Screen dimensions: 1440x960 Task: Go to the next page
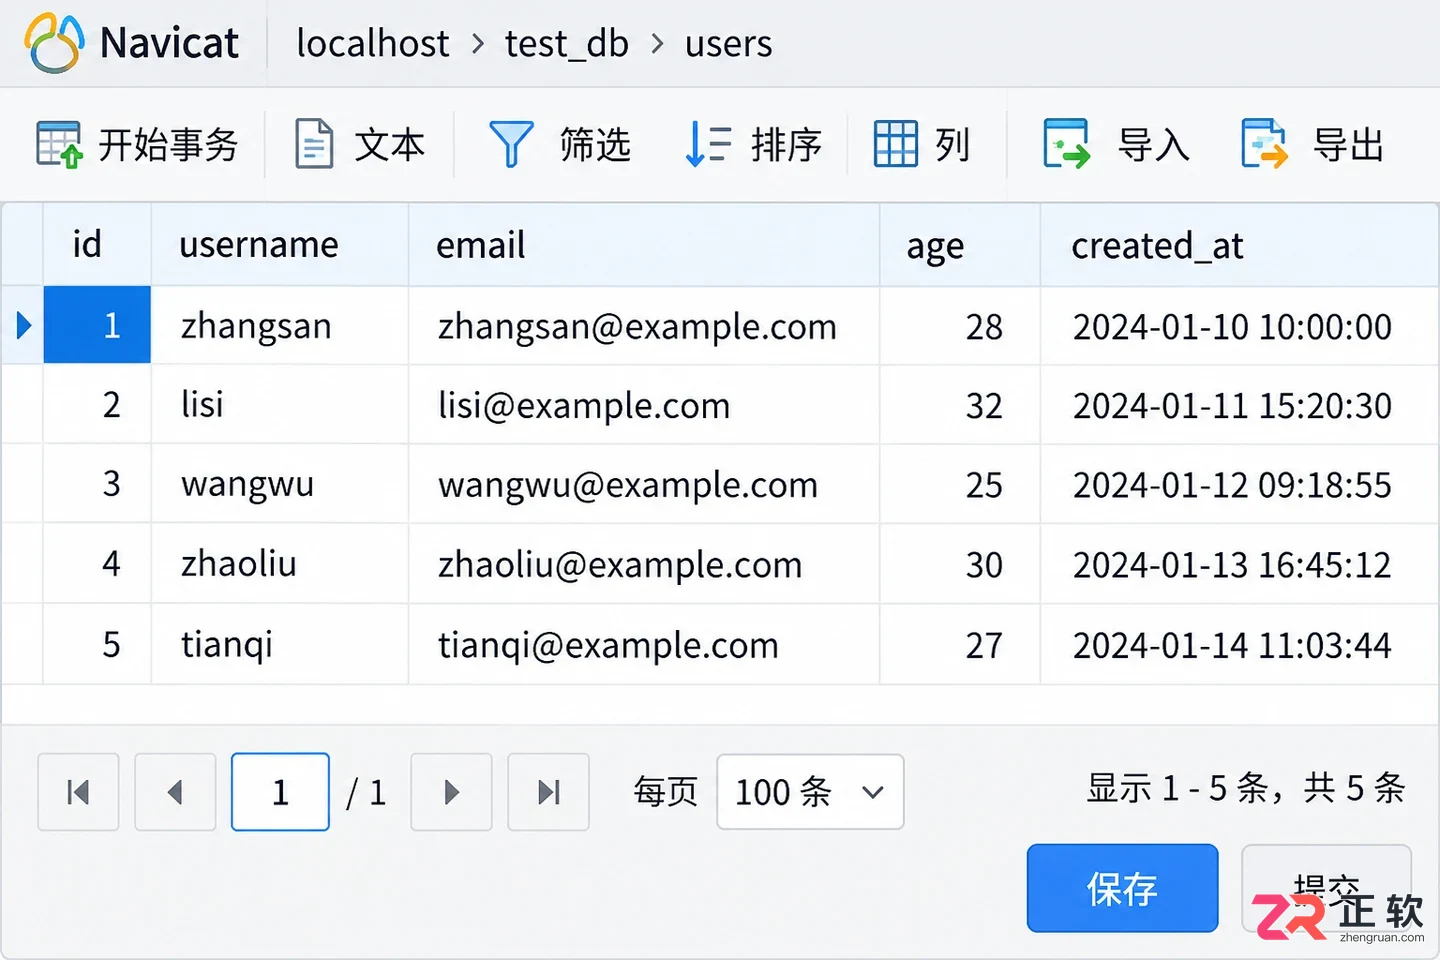coord(451,792)
